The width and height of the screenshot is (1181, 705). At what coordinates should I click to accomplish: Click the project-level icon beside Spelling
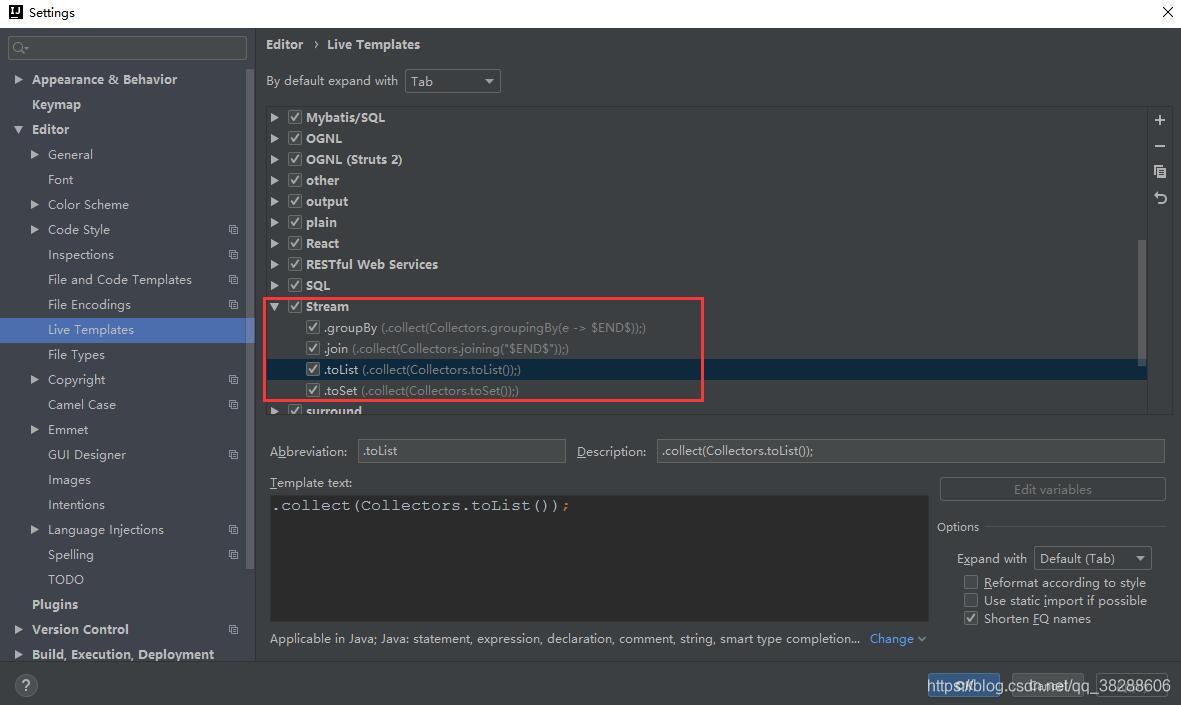pos(233,554)
